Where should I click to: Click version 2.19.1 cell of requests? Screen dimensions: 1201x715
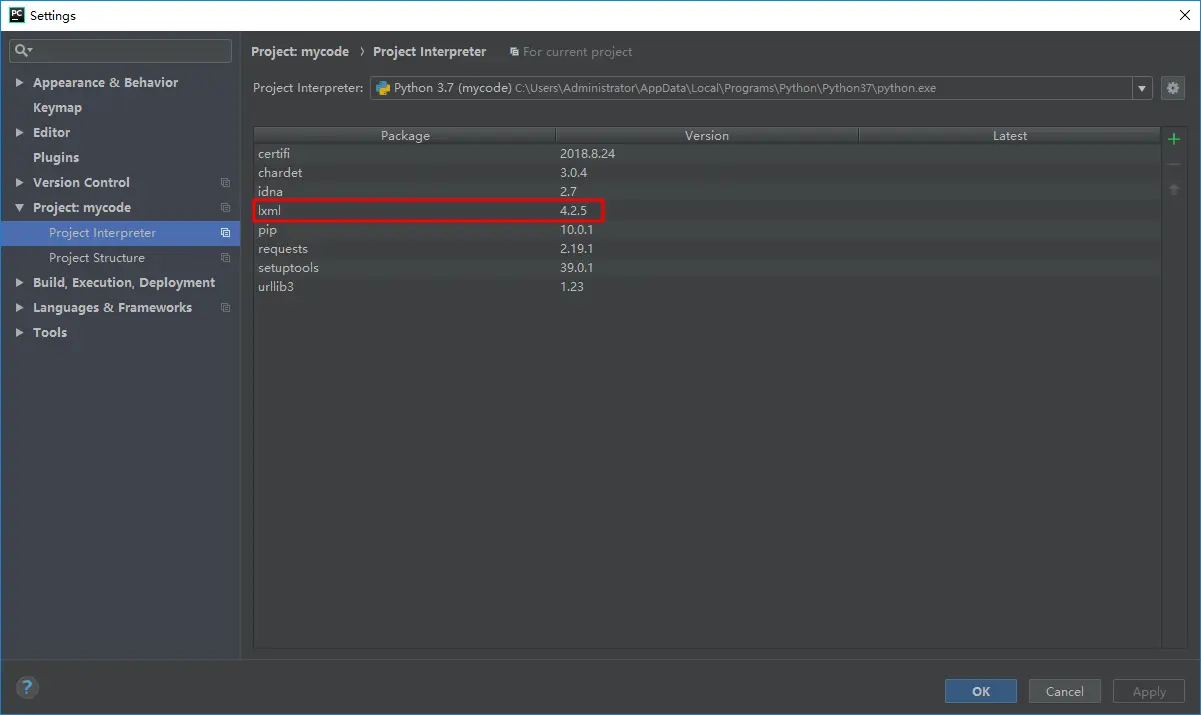(x=577, y=249)
